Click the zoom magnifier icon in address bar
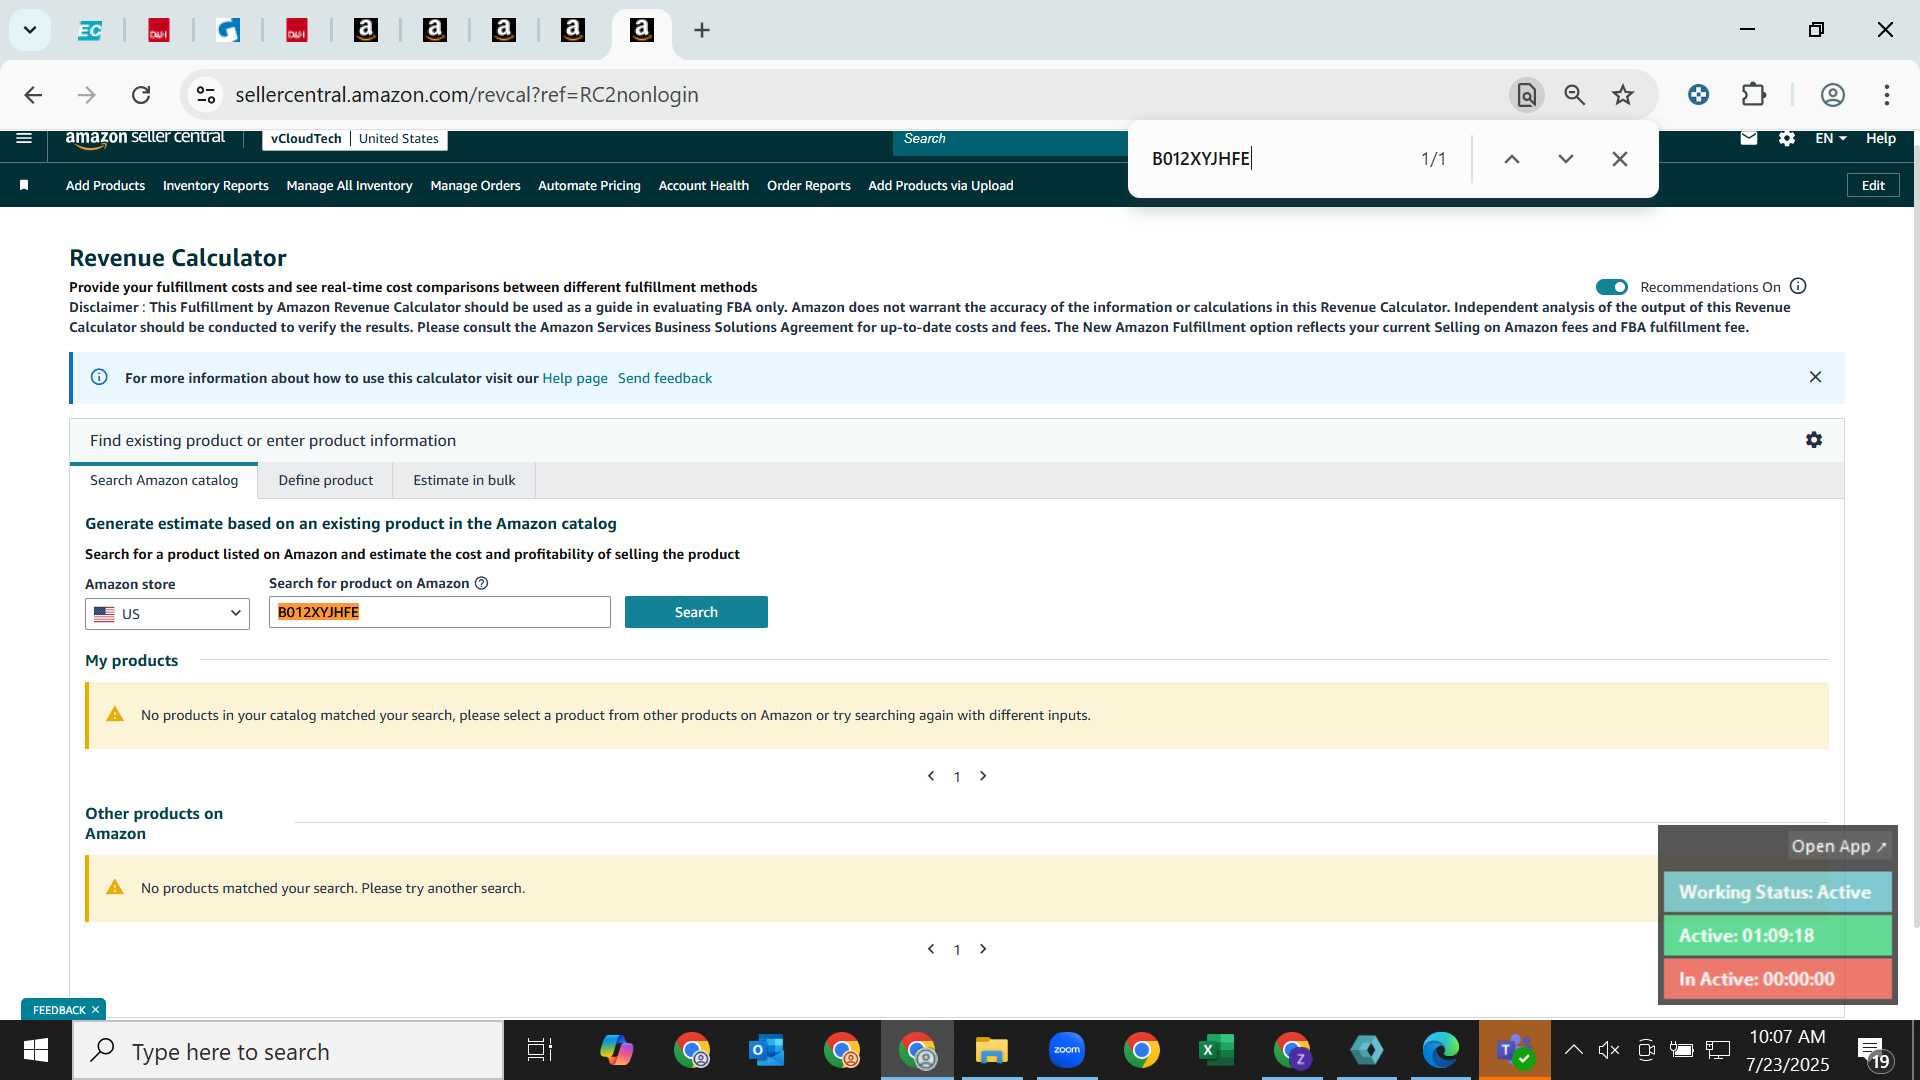 [x=1574, y=95]
